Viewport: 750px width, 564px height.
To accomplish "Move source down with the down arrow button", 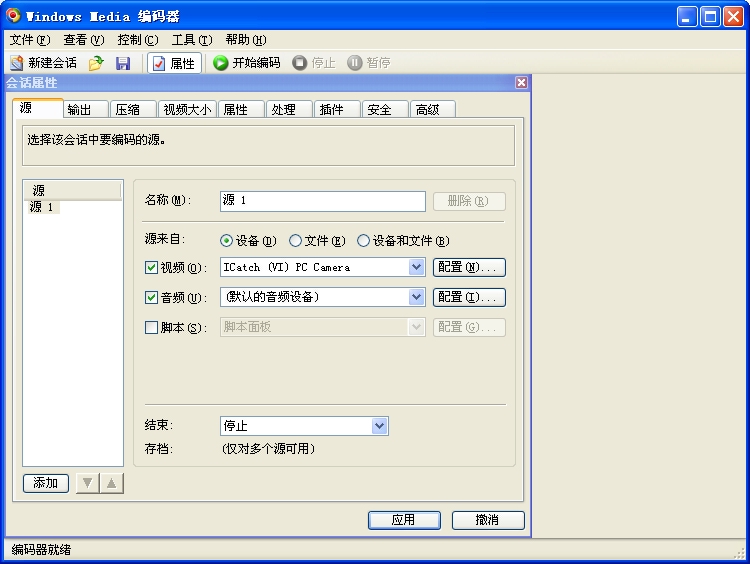I will (x=88, y=483).
